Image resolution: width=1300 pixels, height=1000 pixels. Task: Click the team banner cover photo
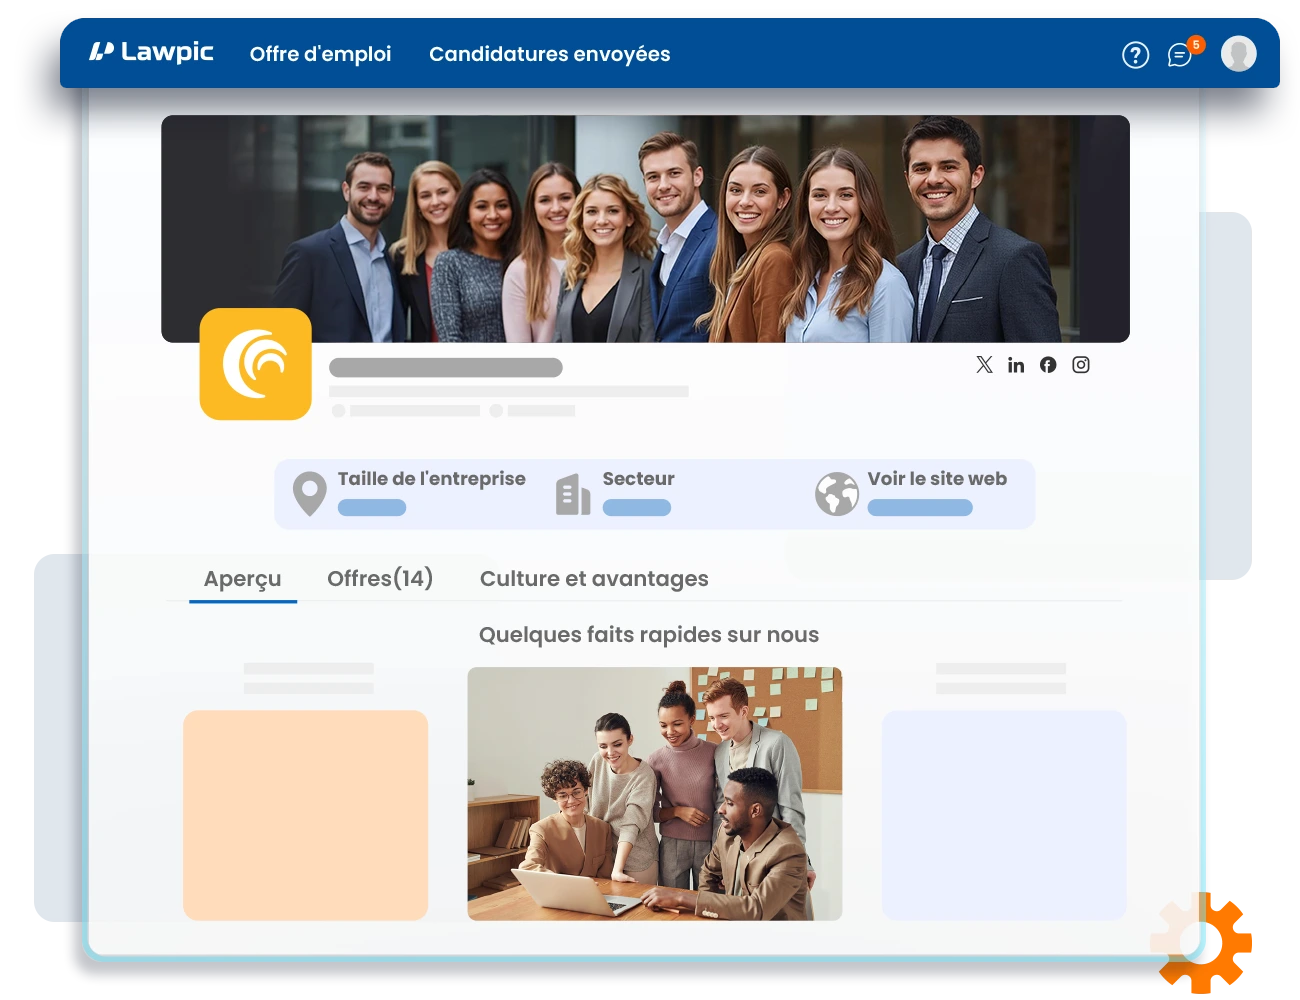tap(645, 228)
